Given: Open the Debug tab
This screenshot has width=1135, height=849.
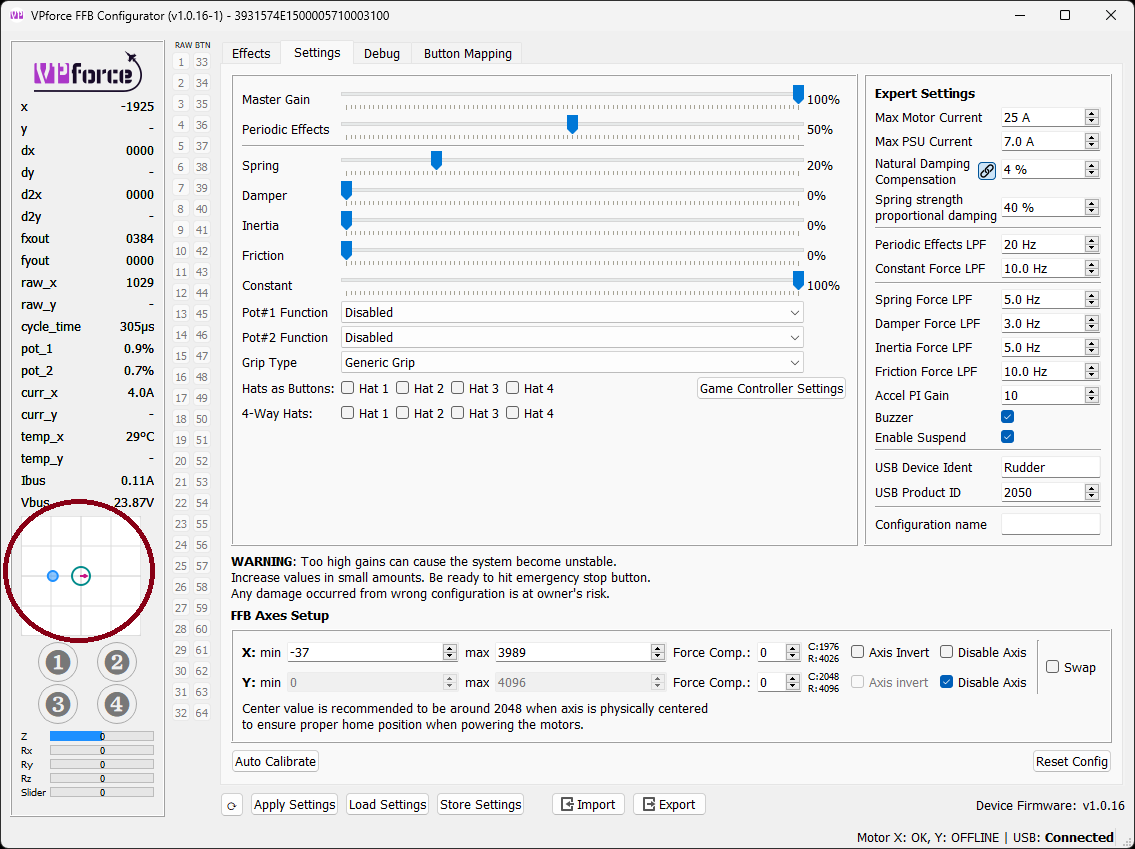Looking at the screenshot, I should click(382, 54).
